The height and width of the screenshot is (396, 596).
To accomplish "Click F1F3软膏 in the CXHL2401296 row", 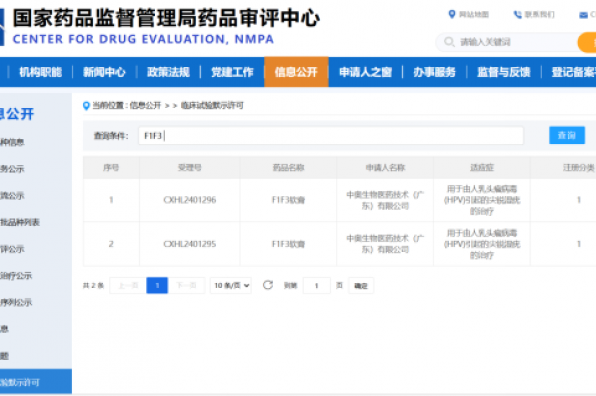I will click(288, 200).
